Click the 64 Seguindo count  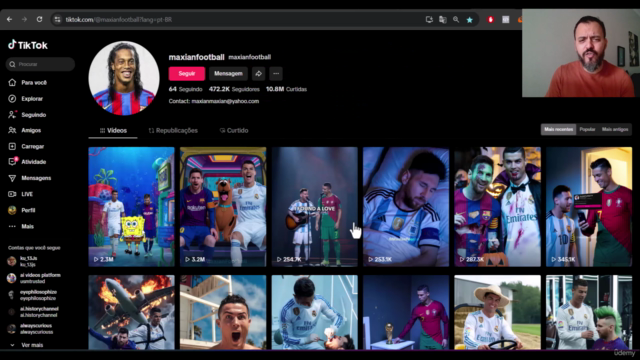coord(185,89)
